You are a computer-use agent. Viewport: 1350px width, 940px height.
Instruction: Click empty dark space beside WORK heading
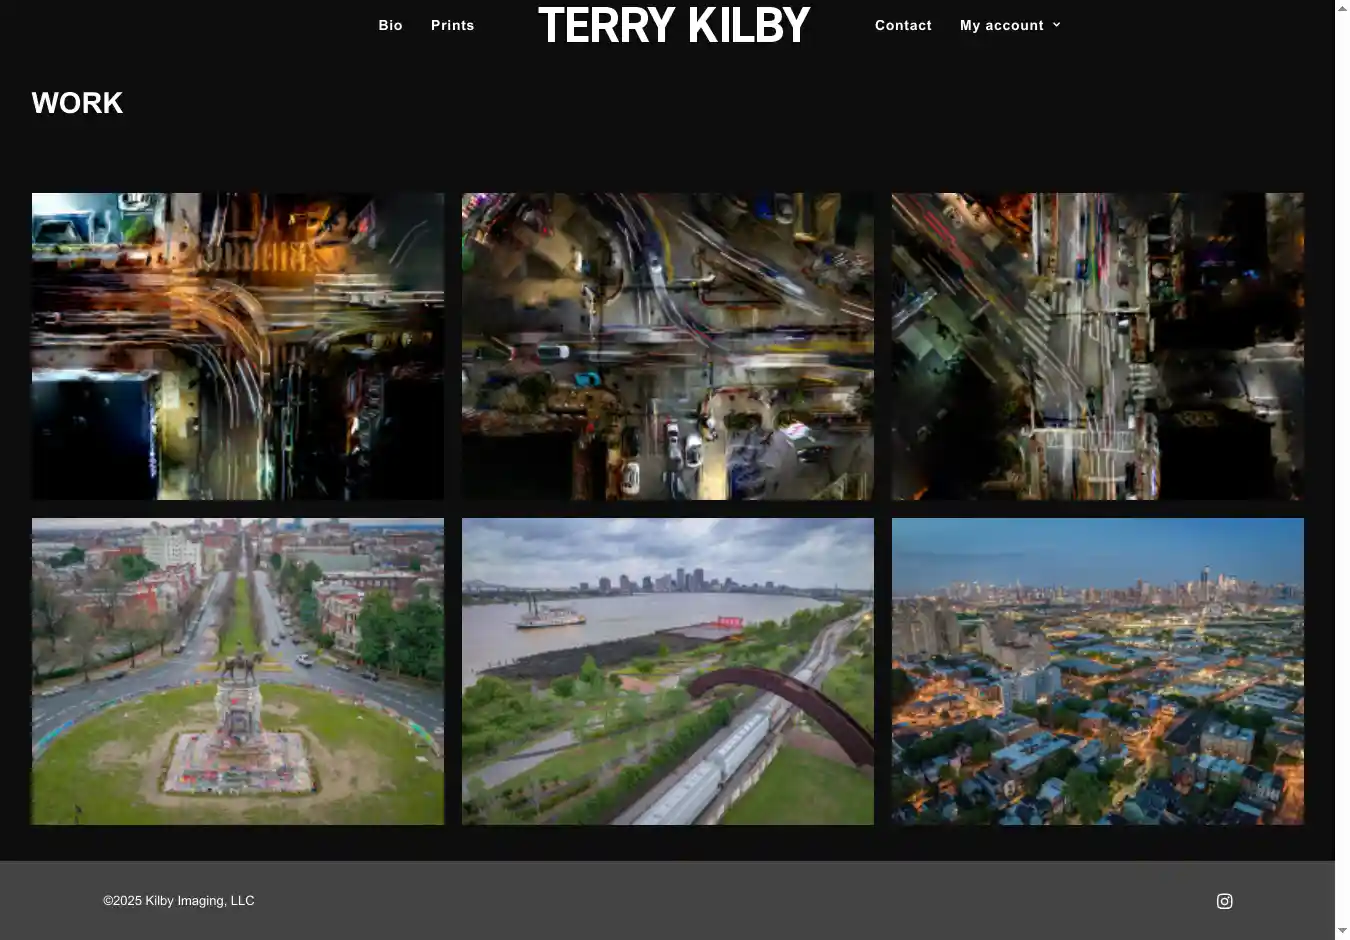[700, 110]
